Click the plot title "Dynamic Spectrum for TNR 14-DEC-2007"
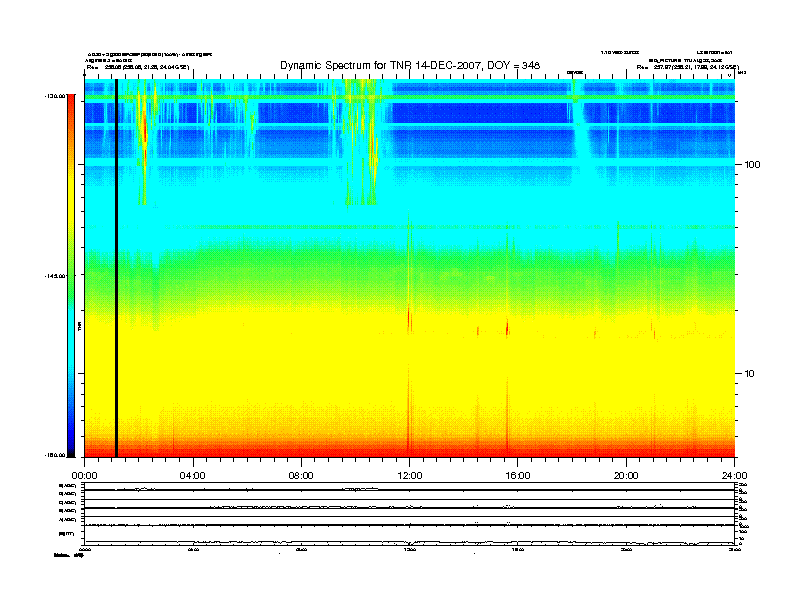Viewport: 792px width, 612px height. coord(379,66)
